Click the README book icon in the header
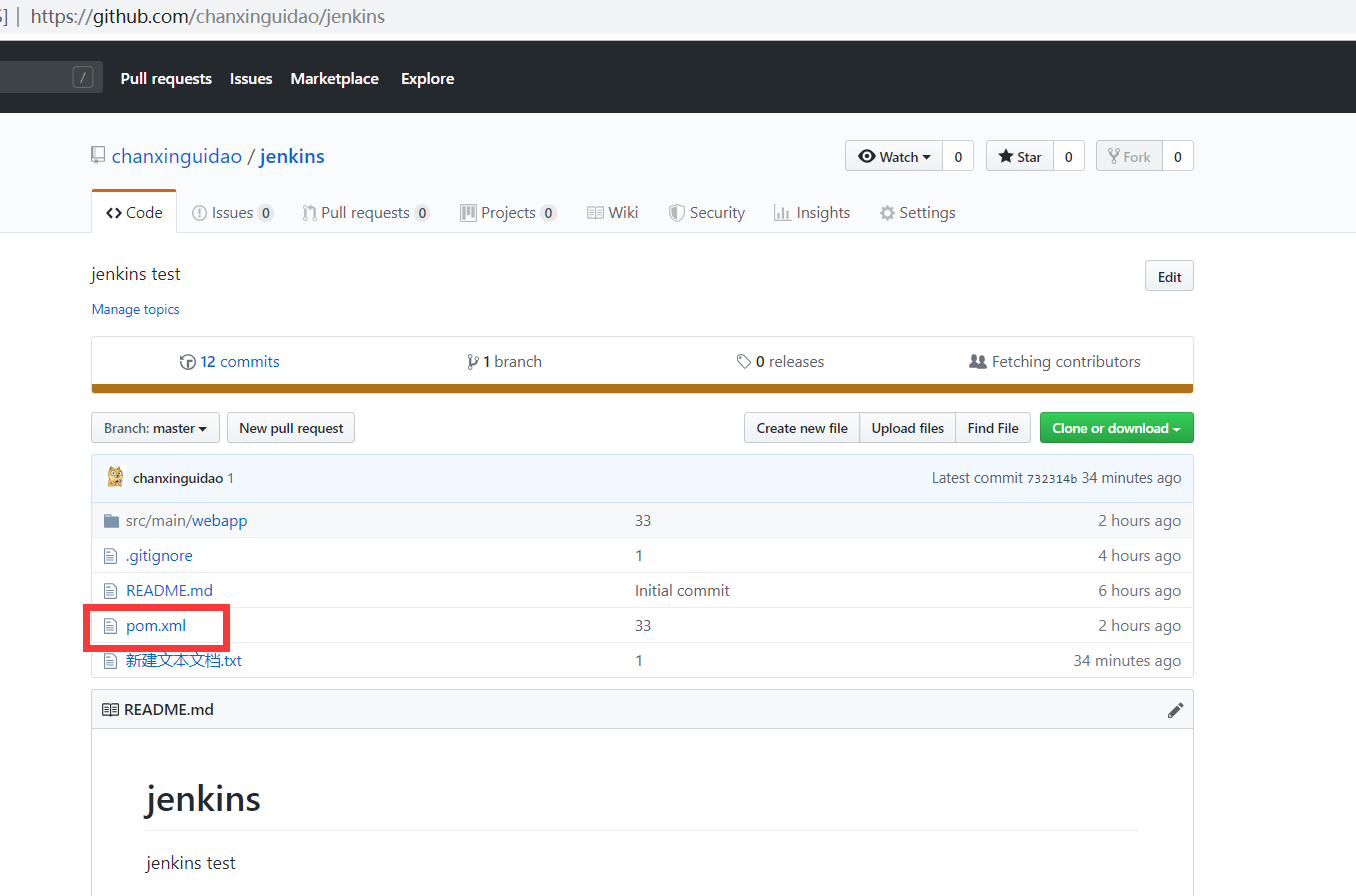The image size is (1356, 896). tap(111, 710)
